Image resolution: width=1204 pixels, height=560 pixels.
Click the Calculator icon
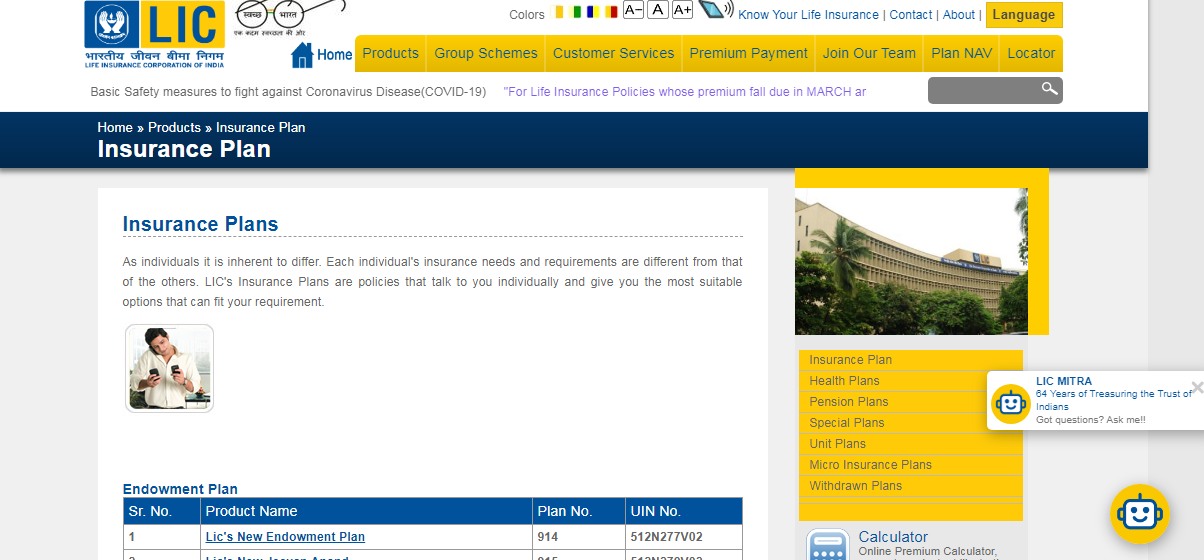pos(828,545)
